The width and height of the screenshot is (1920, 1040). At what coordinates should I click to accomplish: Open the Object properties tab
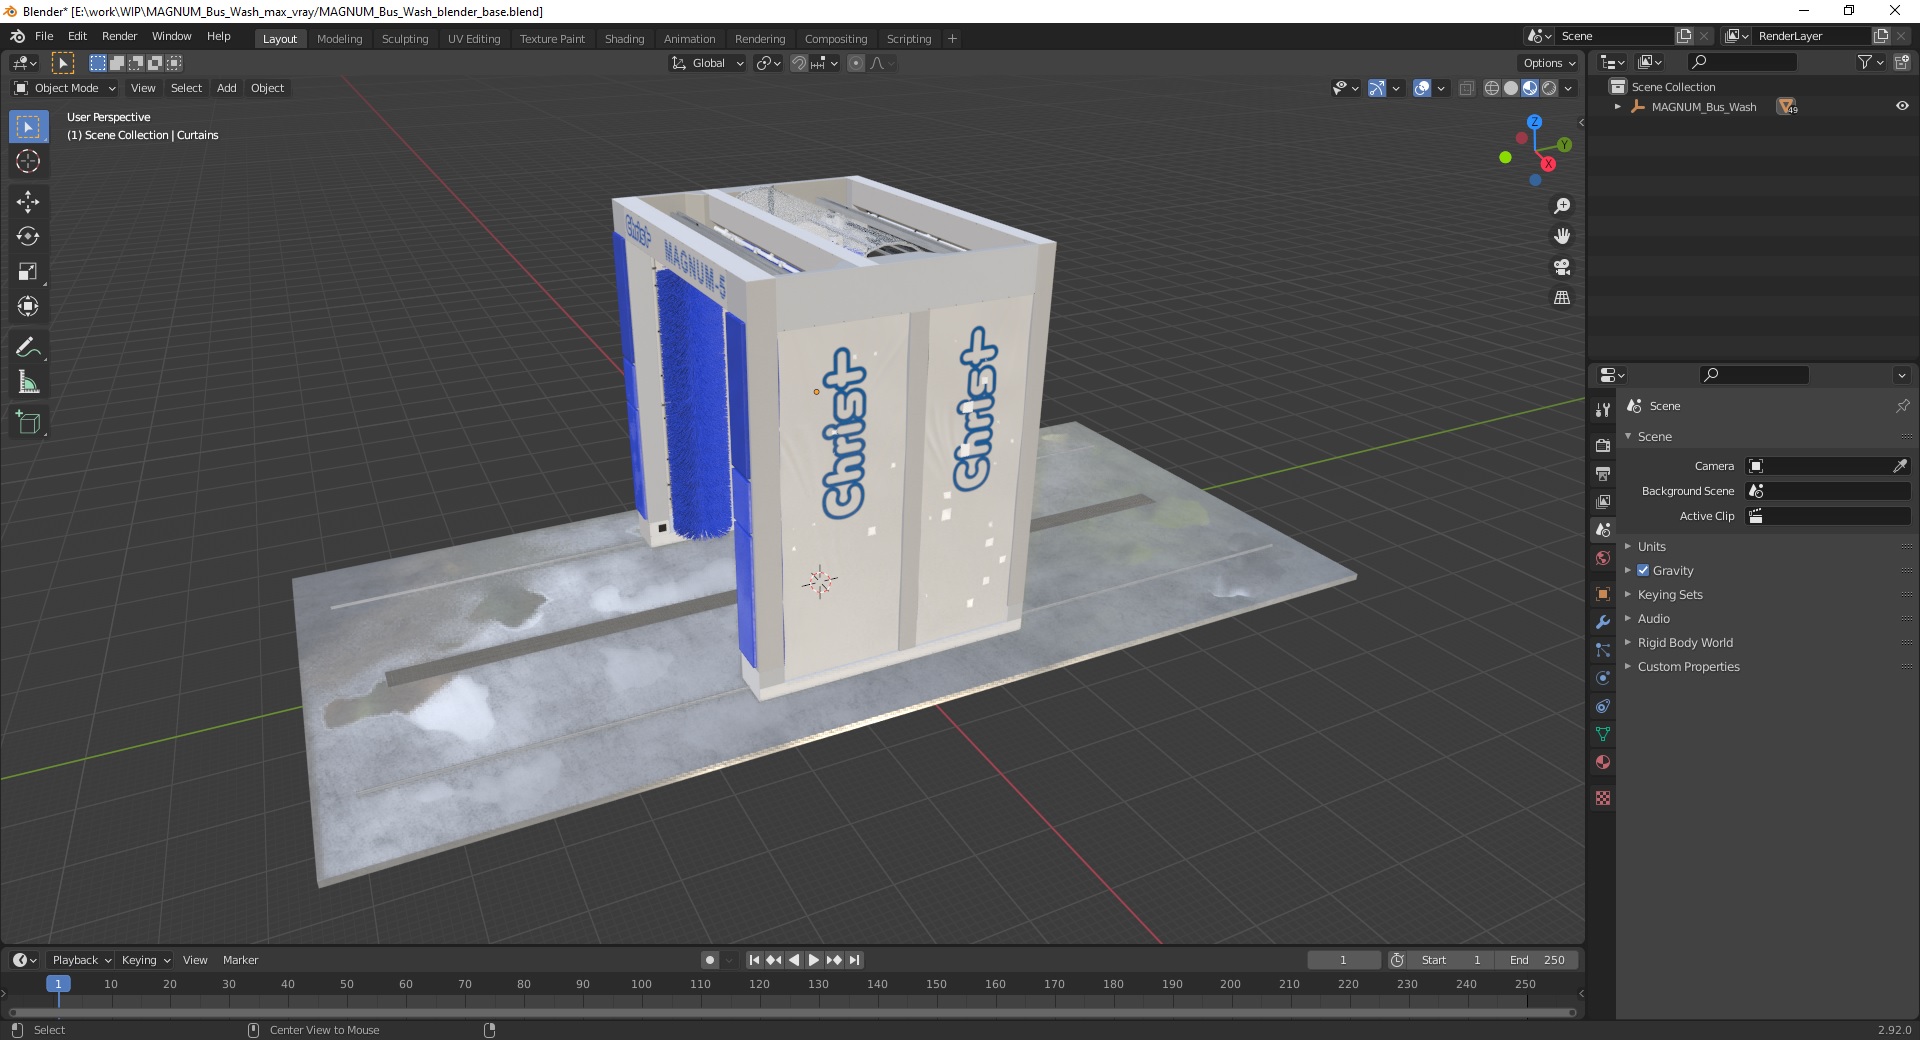[1603, 594]
